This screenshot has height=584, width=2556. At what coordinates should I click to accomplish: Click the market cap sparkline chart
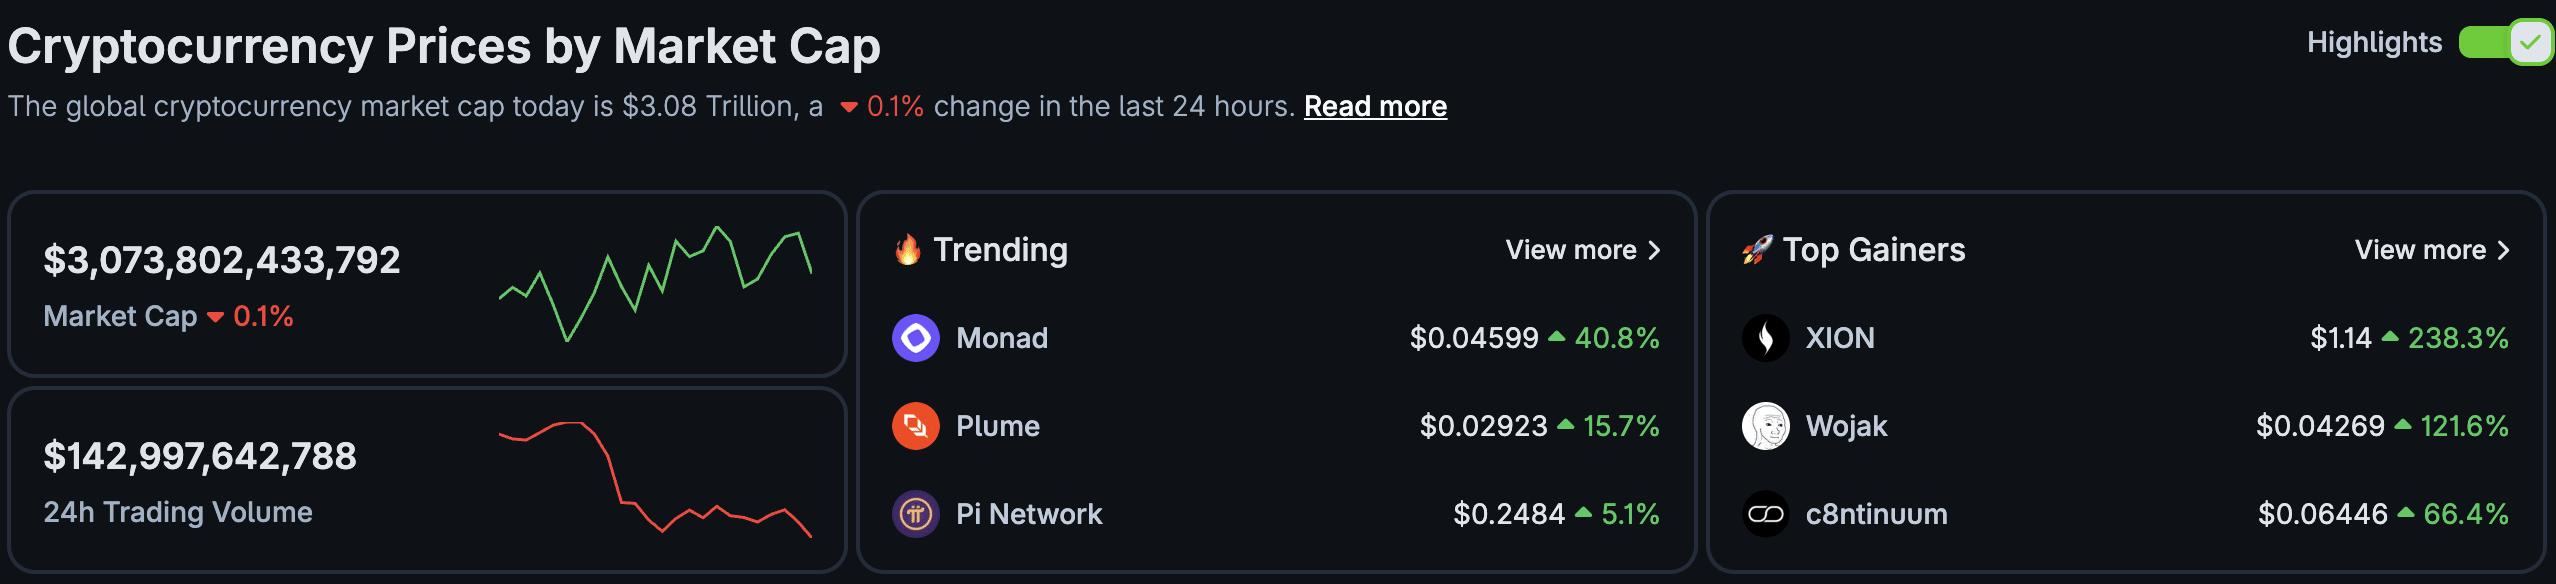click(655, 284)
